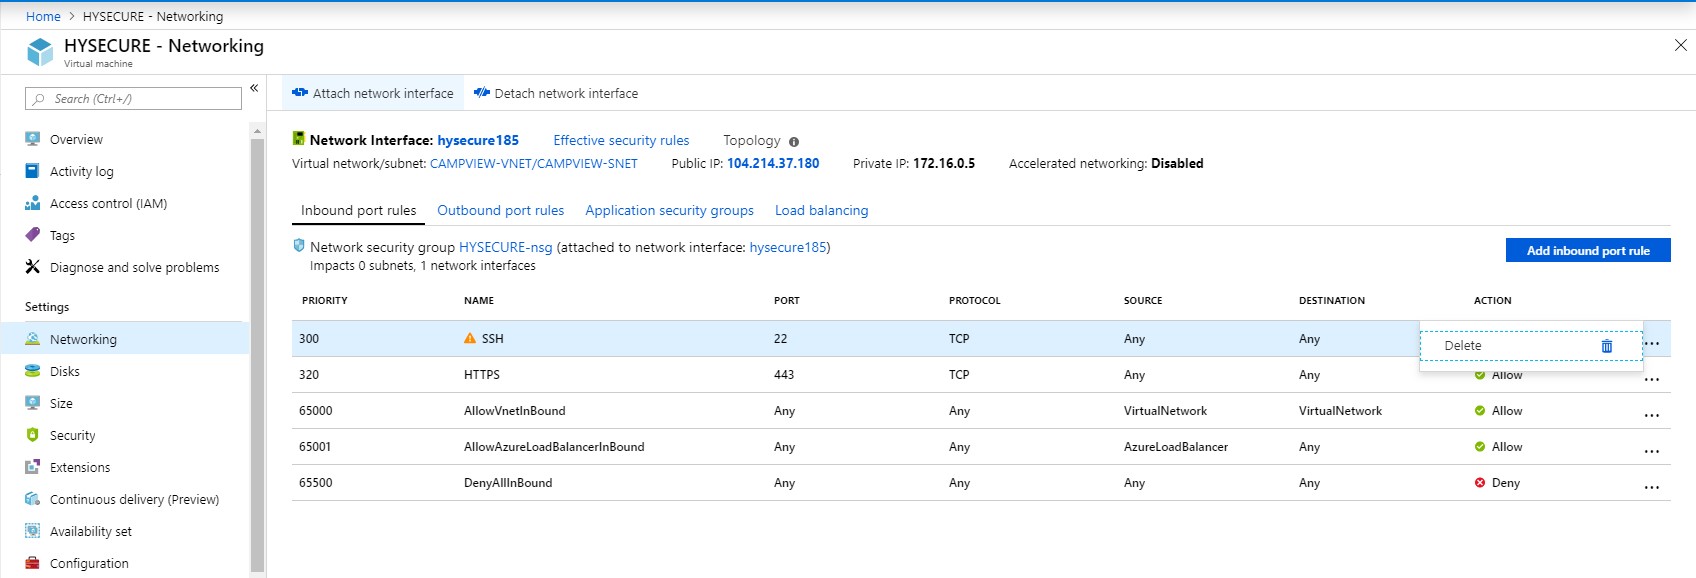The width and height of the screenshot is (1696, 578).
Task: Click the Activity log icon
Action: click(x=33, y=171)
